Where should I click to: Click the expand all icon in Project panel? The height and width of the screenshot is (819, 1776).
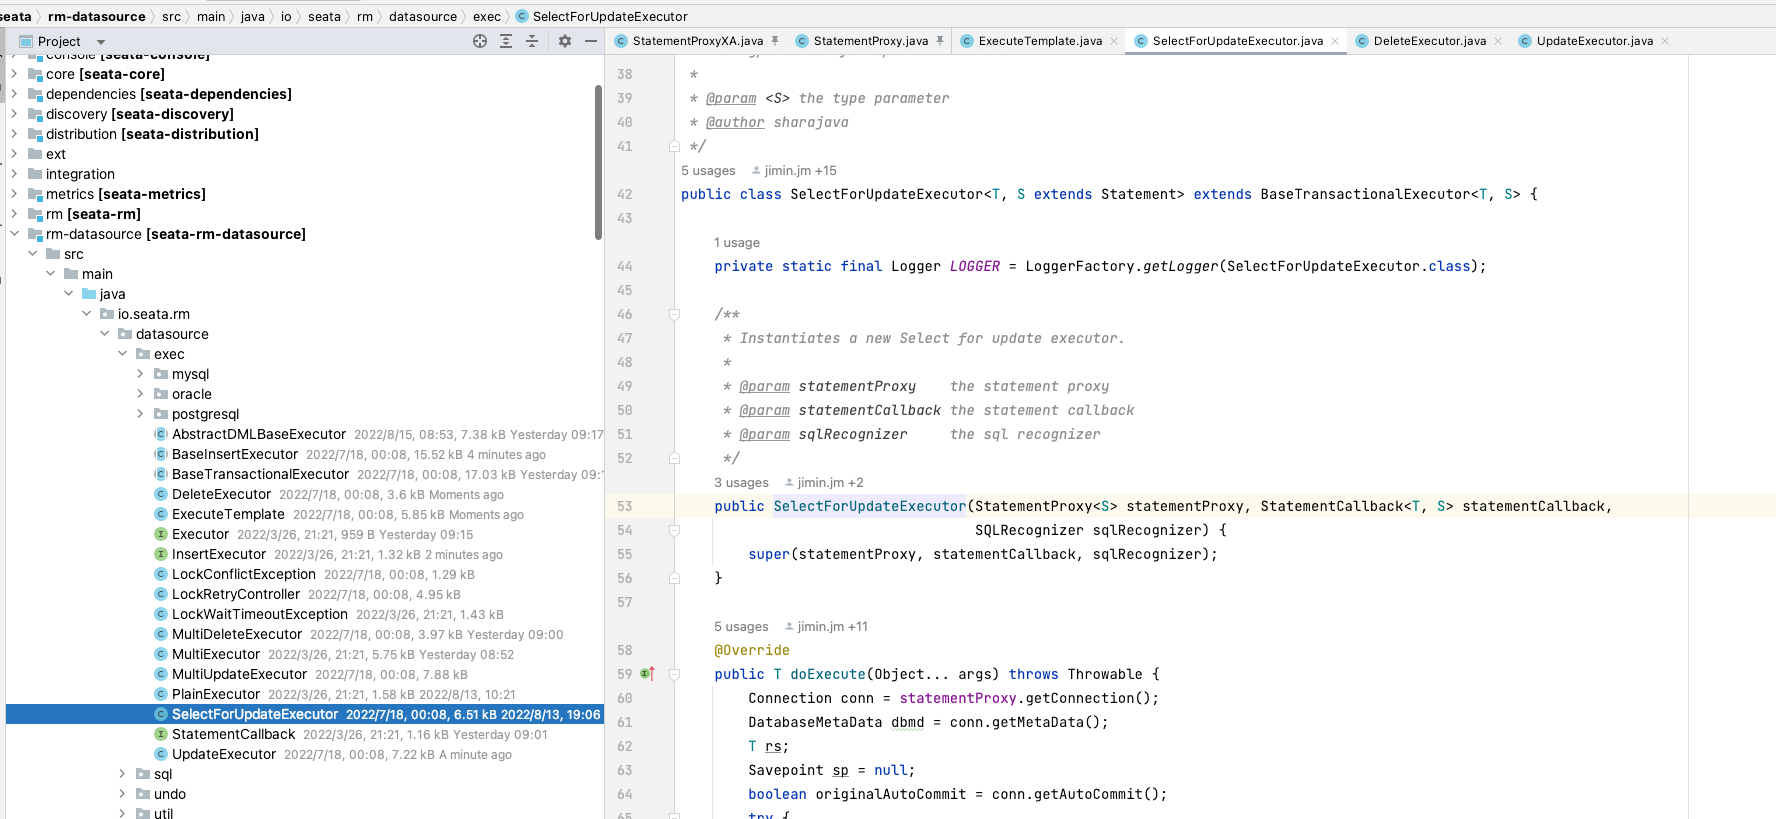click(506, 41)
